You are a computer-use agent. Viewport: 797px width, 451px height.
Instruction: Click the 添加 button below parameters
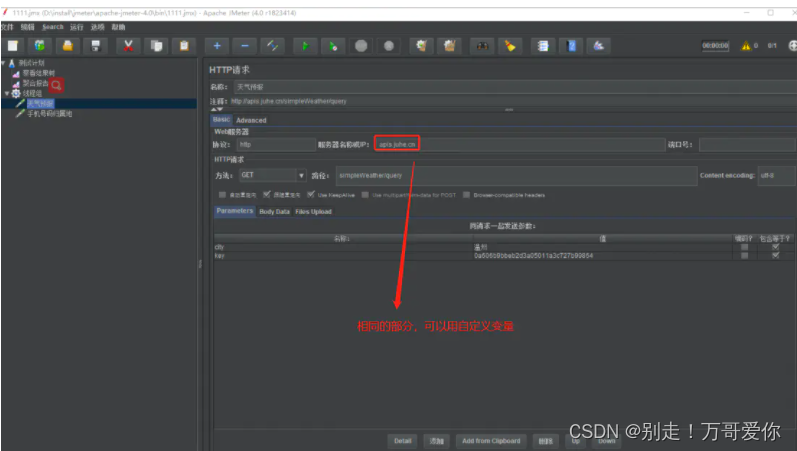point(437,441)
